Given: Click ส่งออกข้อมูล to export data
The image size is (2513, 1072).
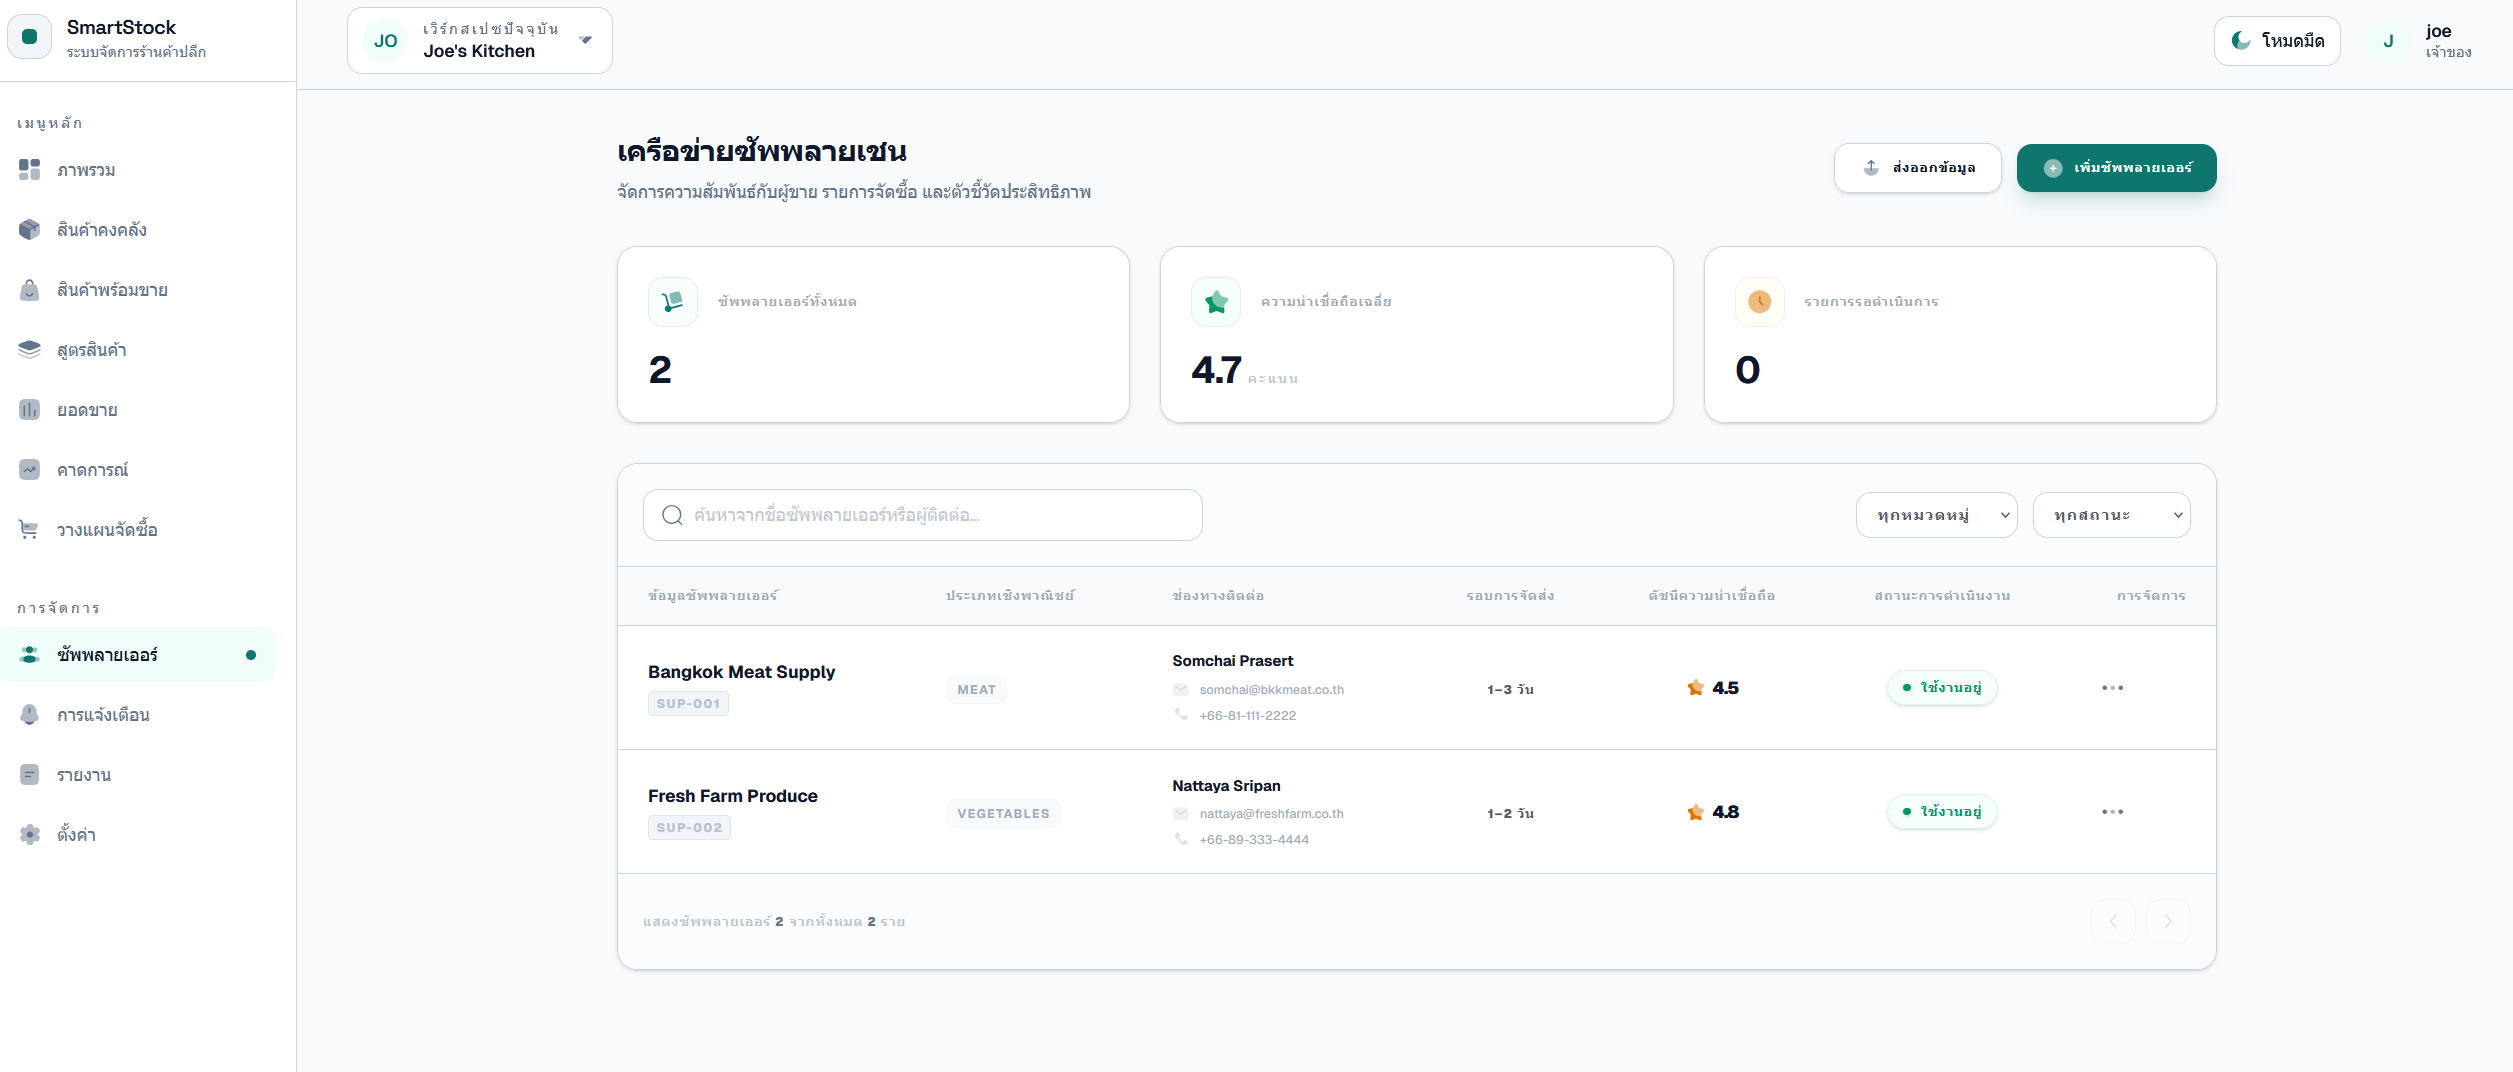Looking at the screenshot, I should click(1917, 168).
